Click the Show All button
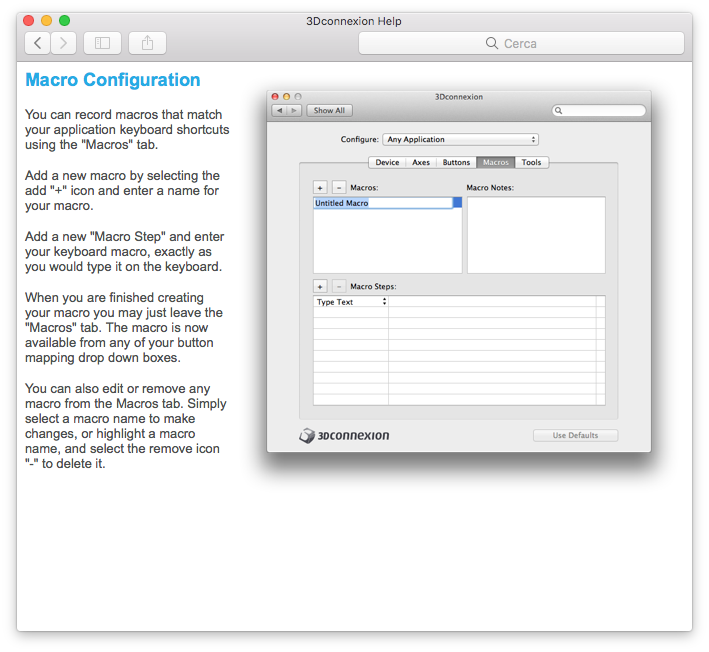The height and width of the screenshot is (652, 709). [x=329, y=110]
